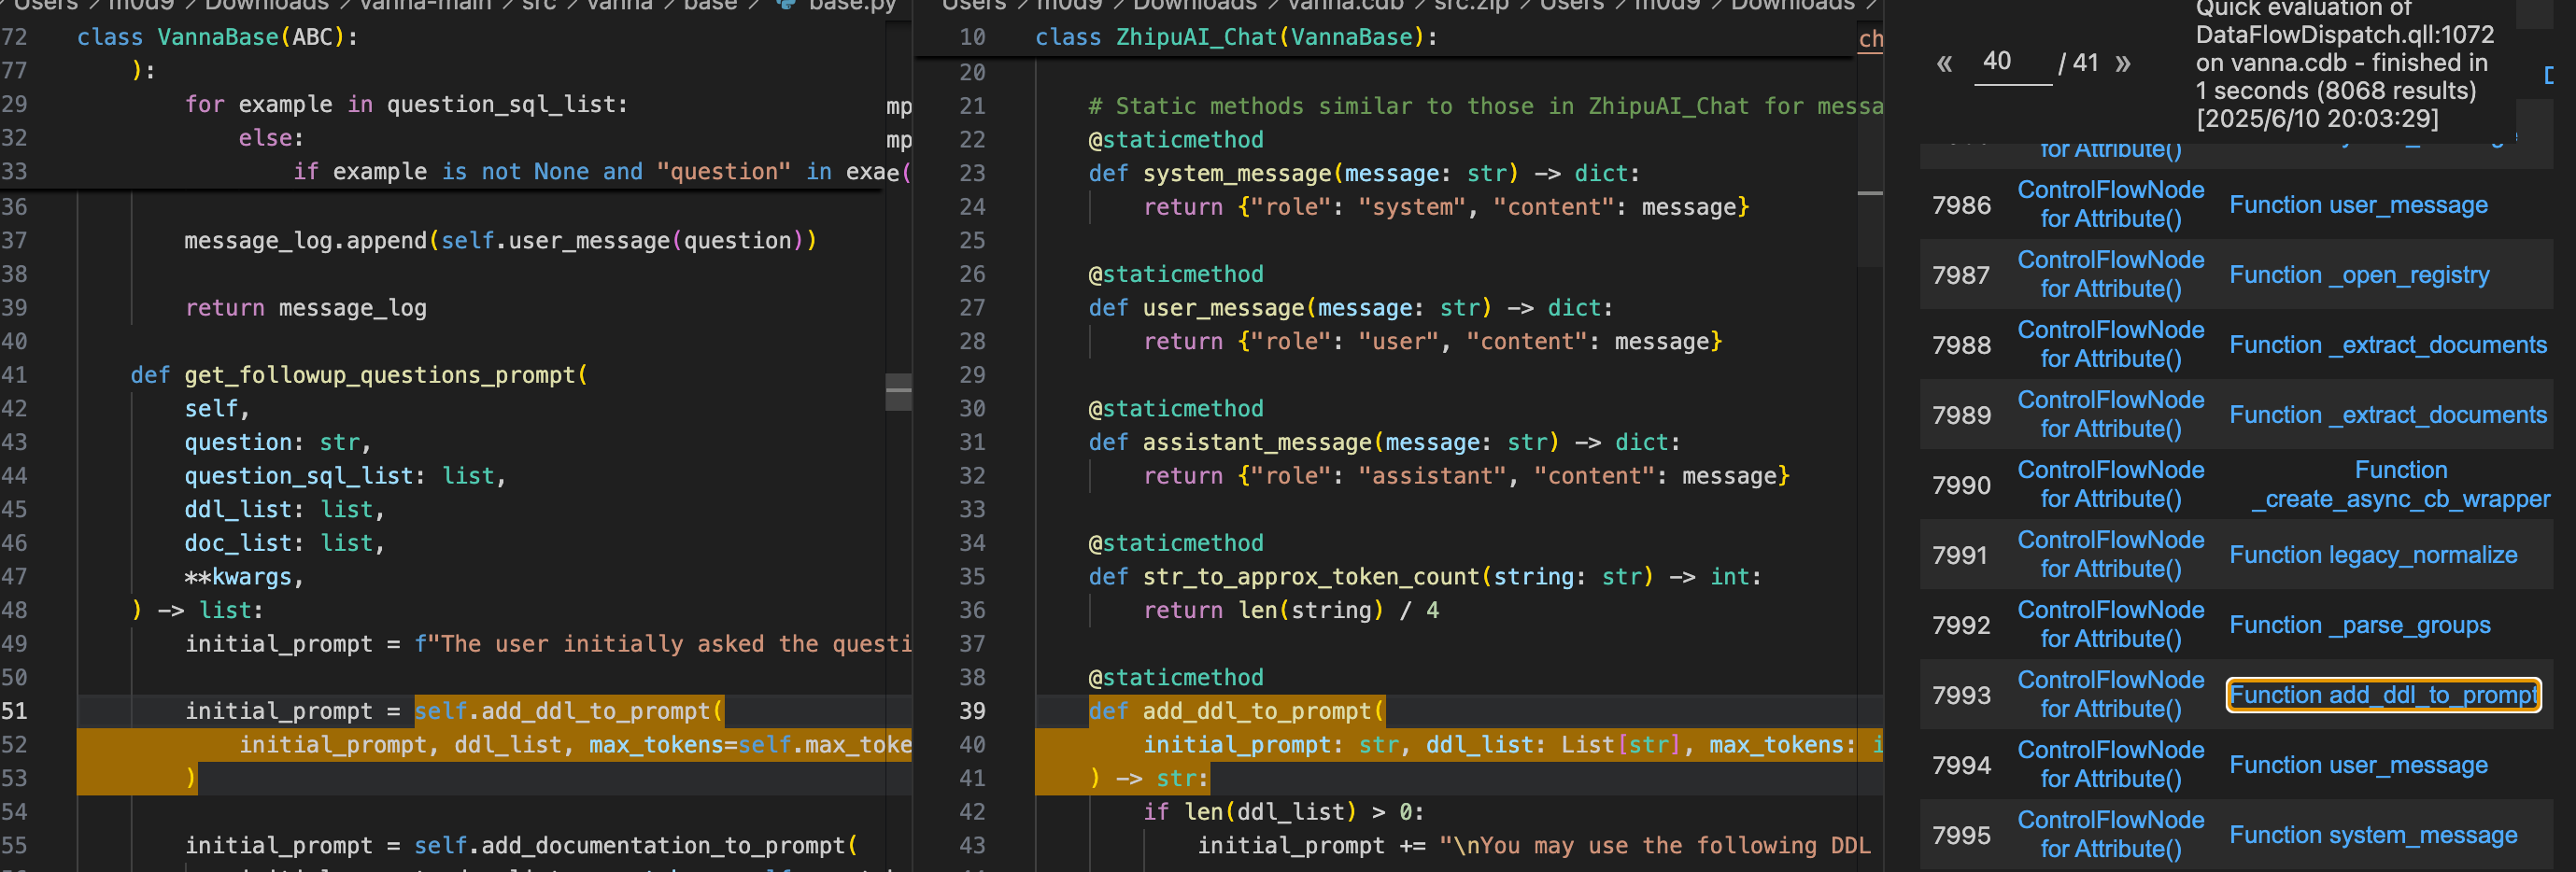2576x872 pixels.
Task: Open ControlFlowNode for Attribute() in row 7990
Action: click(x=2110, y=484)
